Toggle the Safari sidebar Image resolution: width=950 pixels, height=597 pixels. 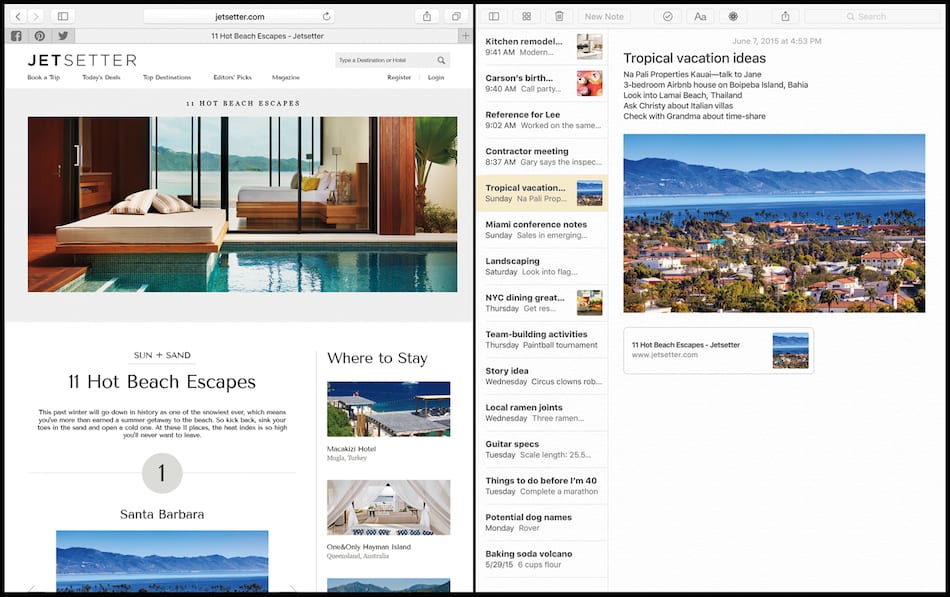click(62, 16)
